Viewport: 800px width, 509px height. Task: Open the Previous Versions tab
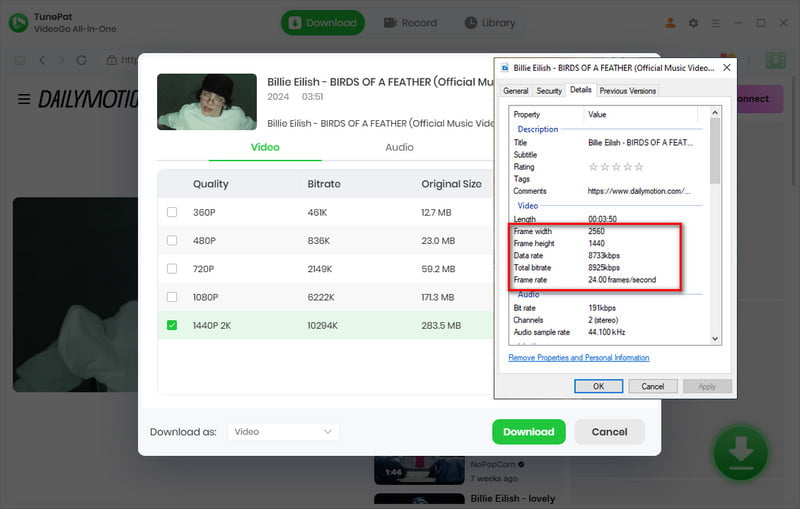(x=628, y=91)
